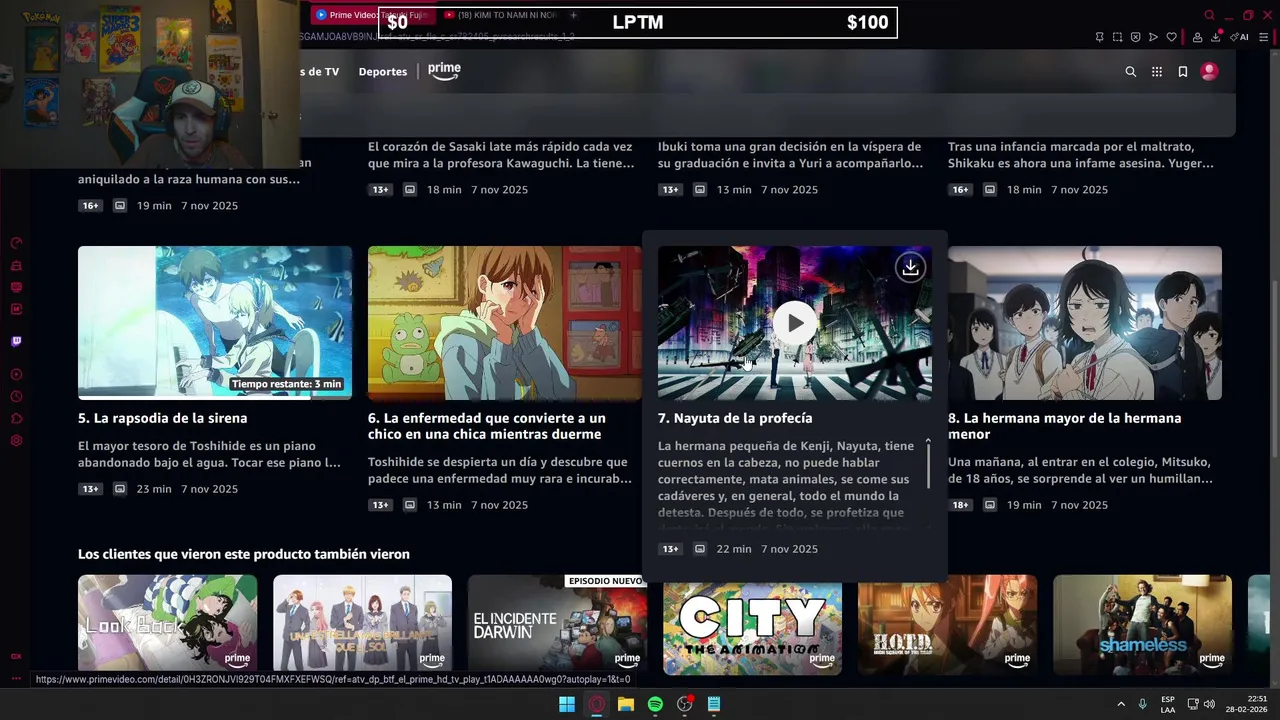Open the clock showing 22:51
The width and height of the screenshot is (1280, 720).
click(x=1246, y=704)
